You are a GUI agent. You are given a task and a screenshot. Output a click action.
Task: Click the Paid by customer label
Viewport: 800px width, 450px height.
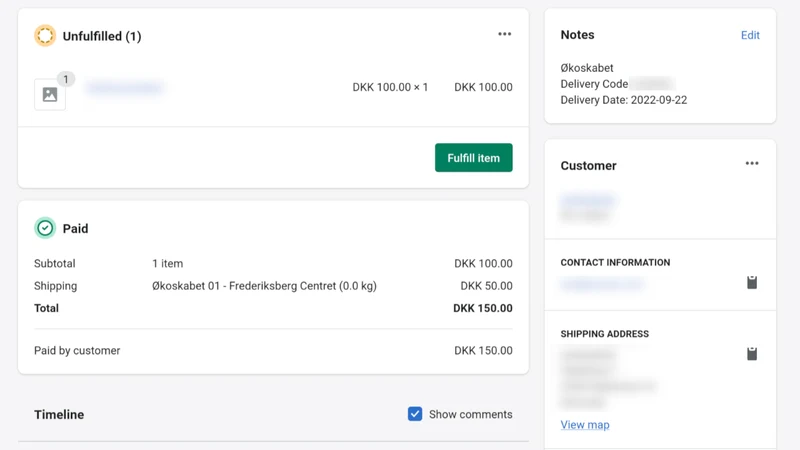click(x=77, y=351)
